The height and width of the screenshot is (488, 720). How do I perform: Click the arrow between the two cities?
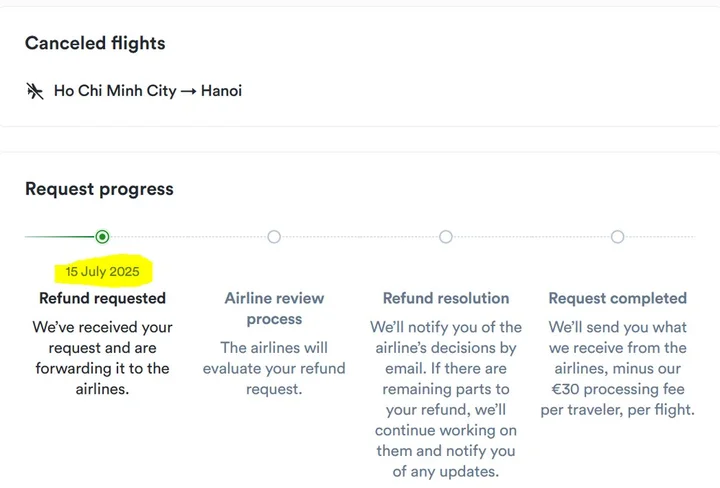click(x=189, y=91)
